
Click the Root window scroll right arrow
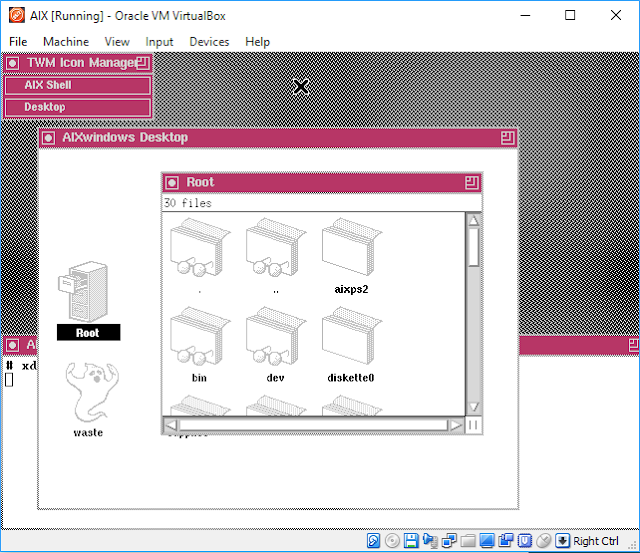456,425
